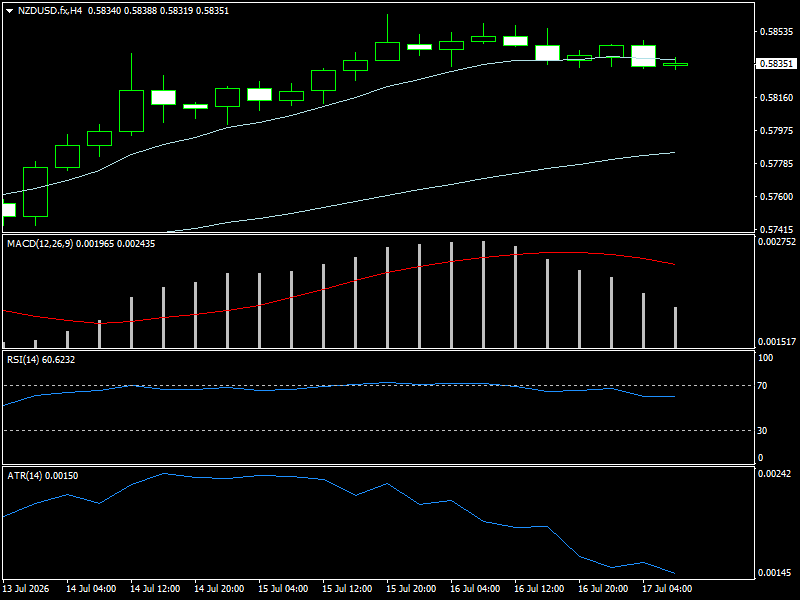Select RSI level label 30
Screen dimensions: 800x600
pos(762,431)
